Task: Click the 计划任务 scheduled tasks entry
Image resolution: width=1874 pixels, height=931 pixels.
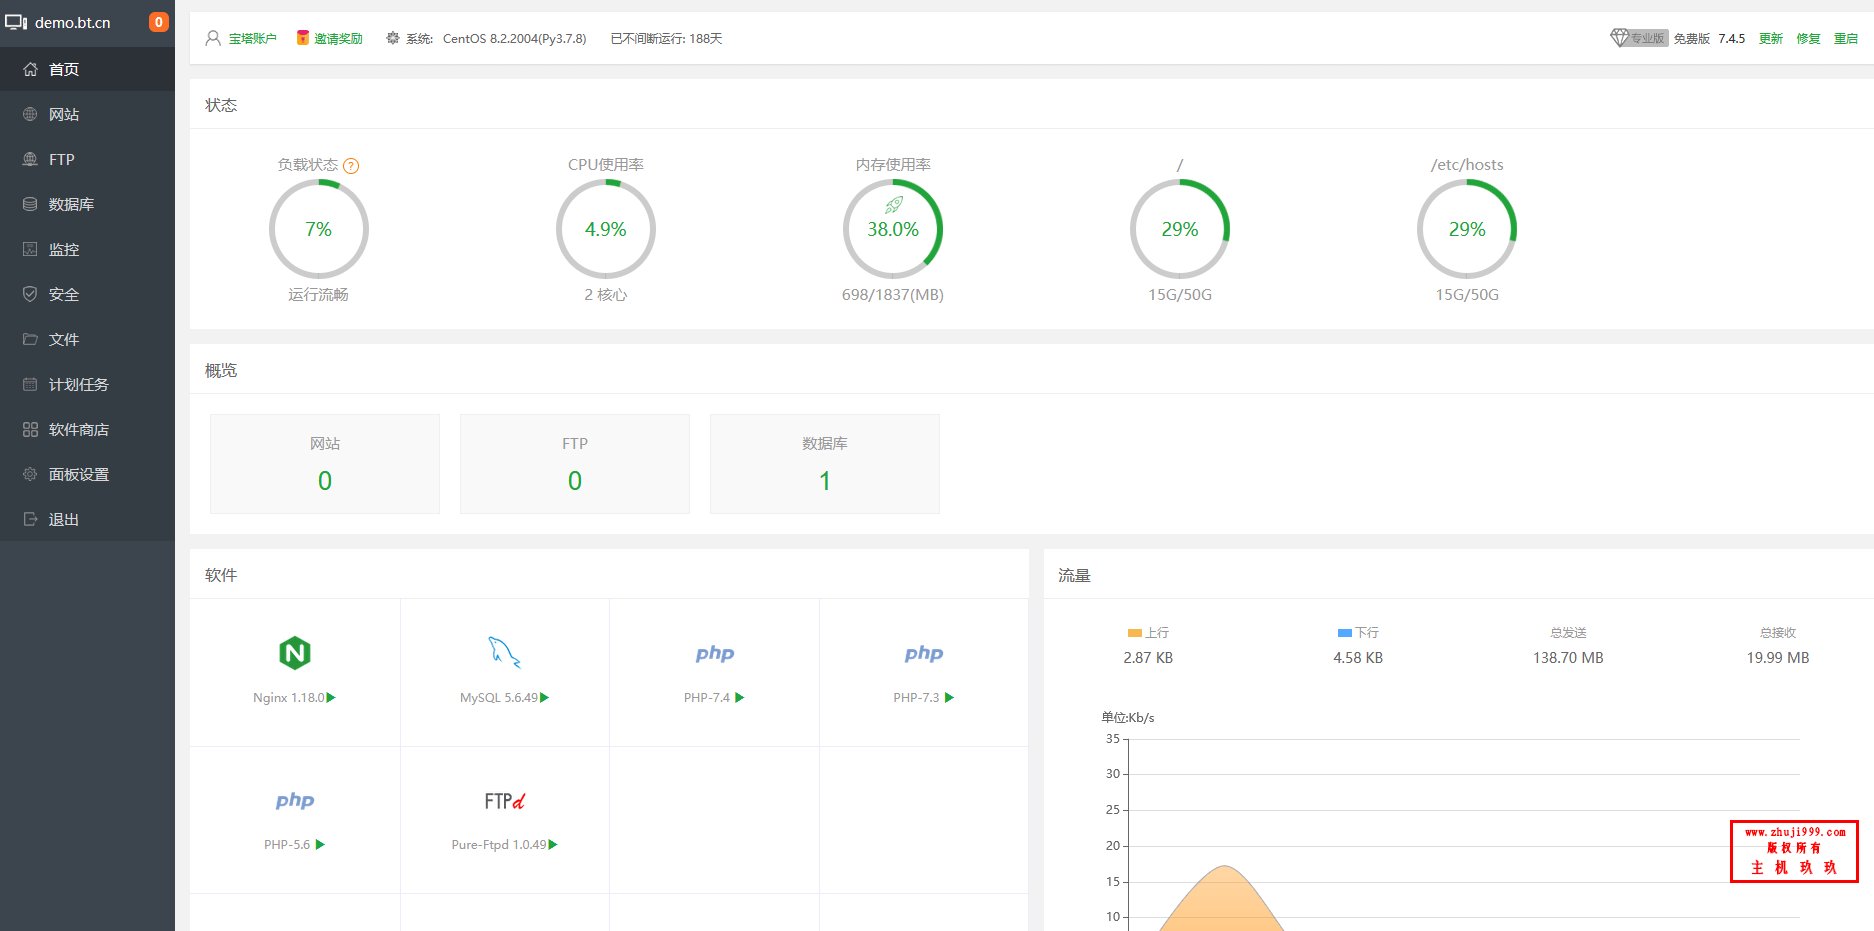Action: (x=87, y=384)
